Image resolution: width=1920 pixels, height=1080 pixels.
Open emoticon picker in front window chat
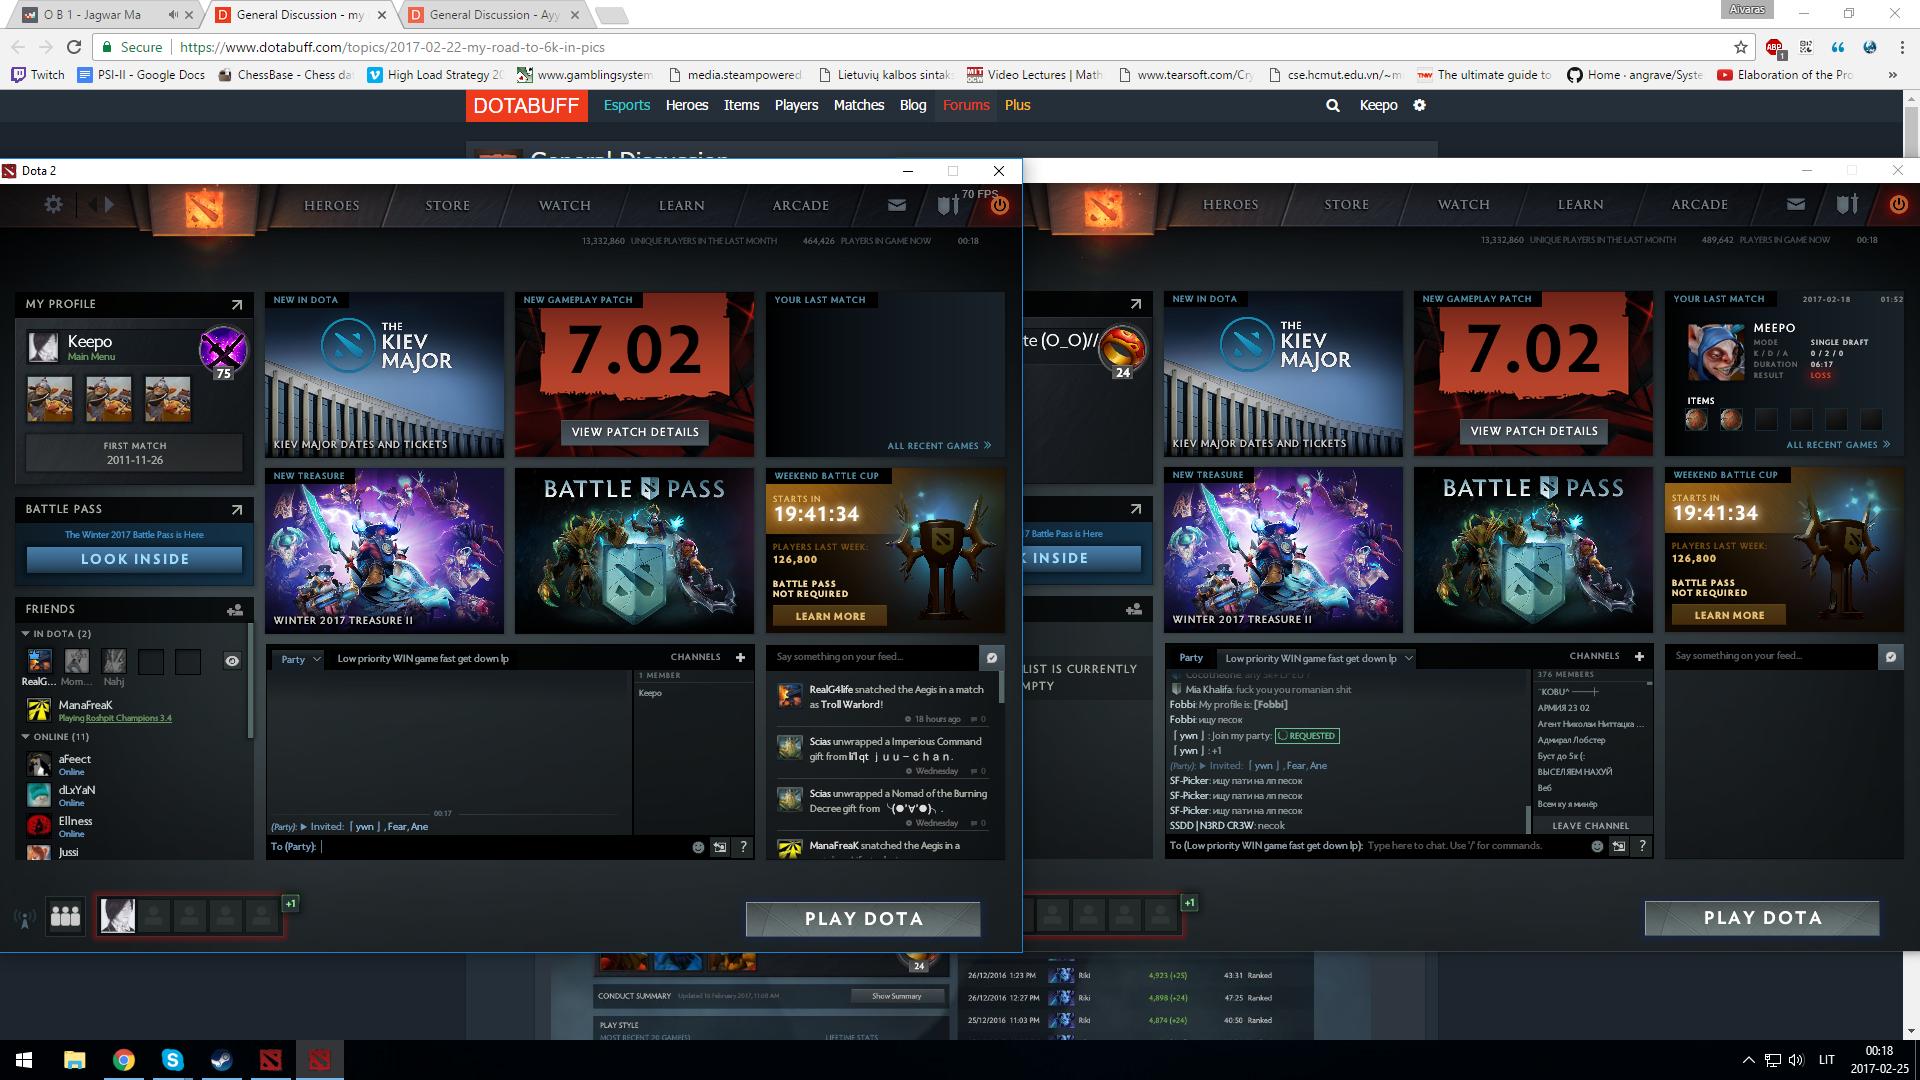698,847
